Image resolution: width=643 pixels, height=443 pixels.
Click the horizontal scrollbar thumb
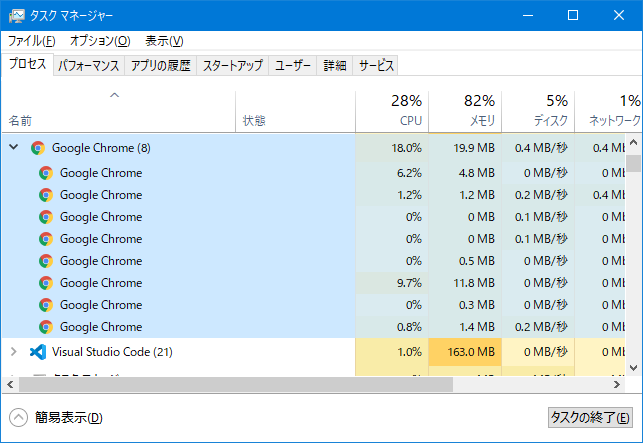[x=236, y=384]
